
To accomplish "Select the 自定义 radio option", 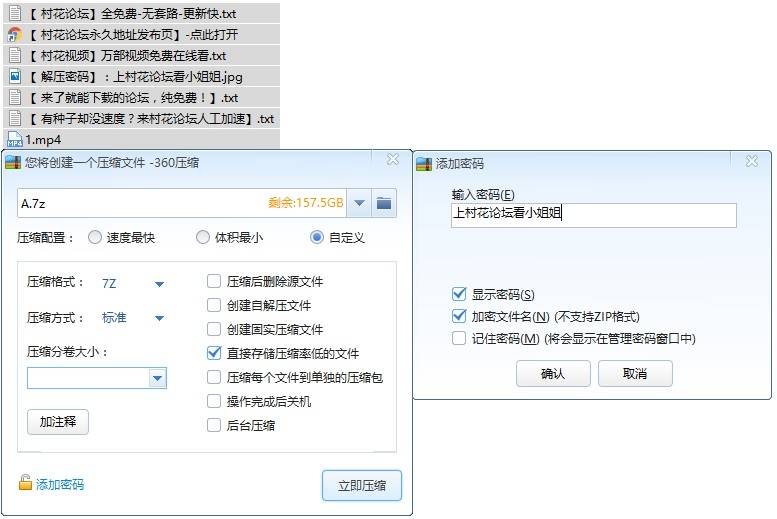I will (x=317, y=237).
